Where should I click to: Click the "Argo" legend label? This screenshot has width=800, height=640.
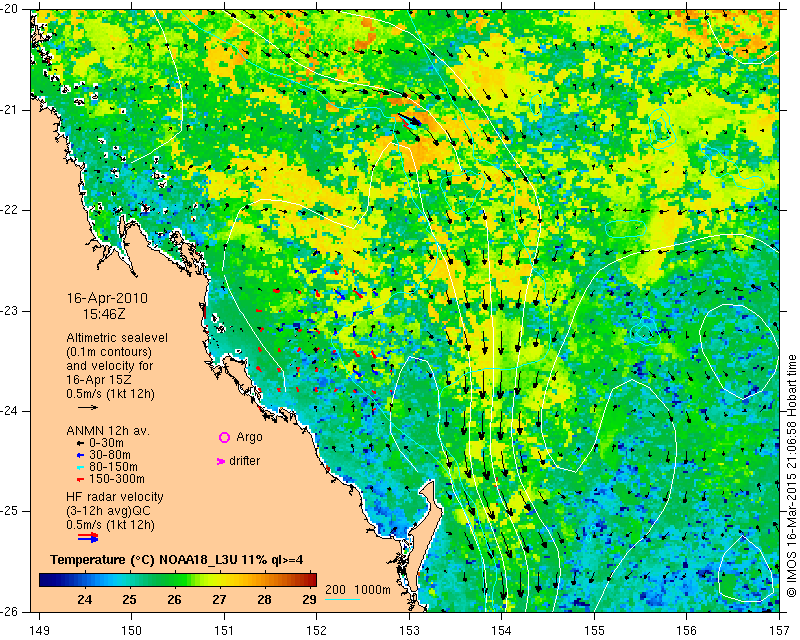click(249, 437)
